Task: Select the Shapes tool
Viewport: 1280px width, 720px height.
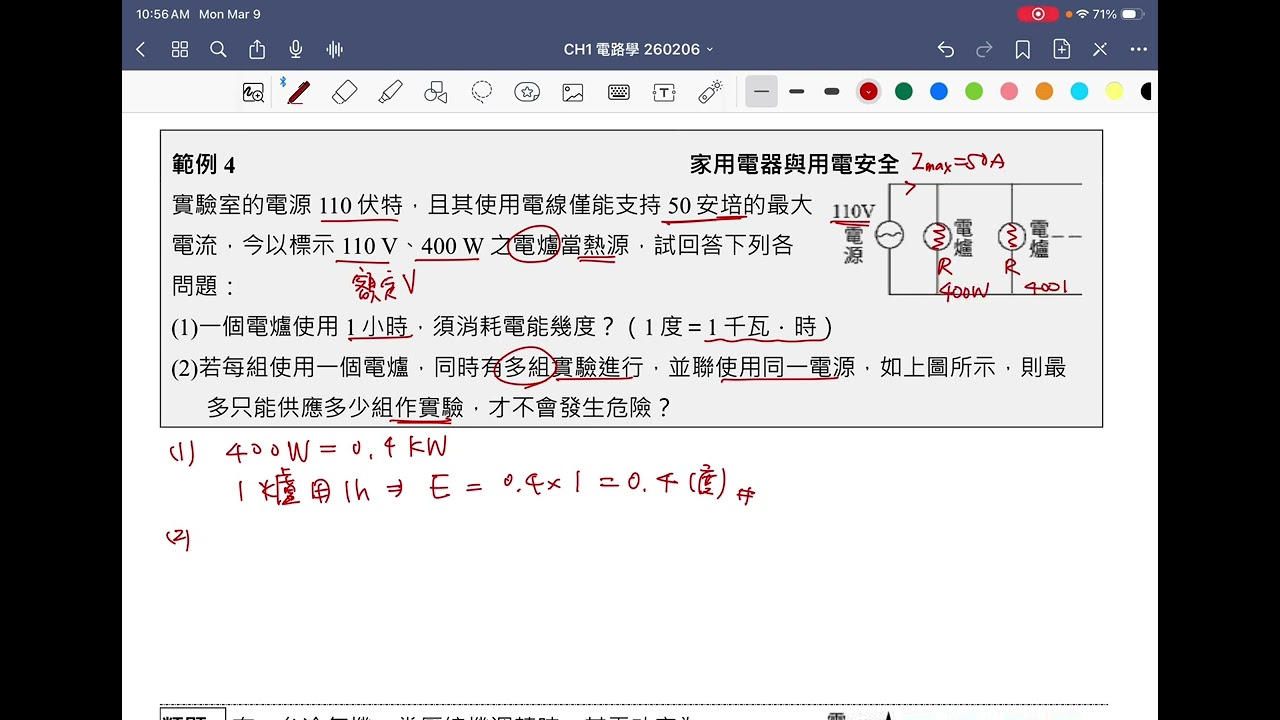Action: [436, 92]
